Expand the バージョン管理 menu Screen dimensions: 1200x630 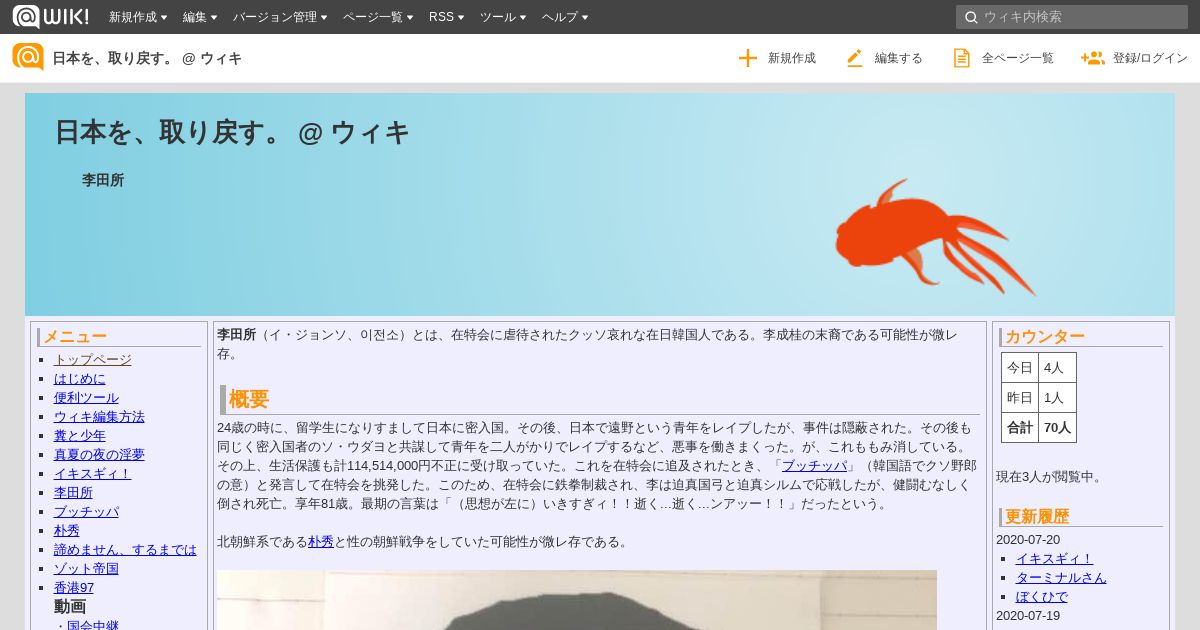pos(281,17)
